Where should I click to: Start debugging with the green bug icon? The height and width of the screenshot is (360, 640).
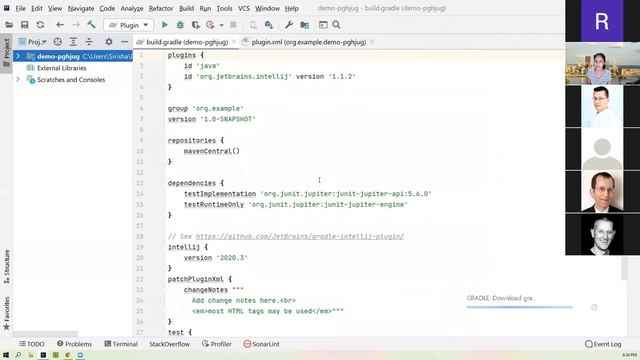(180, 25)
